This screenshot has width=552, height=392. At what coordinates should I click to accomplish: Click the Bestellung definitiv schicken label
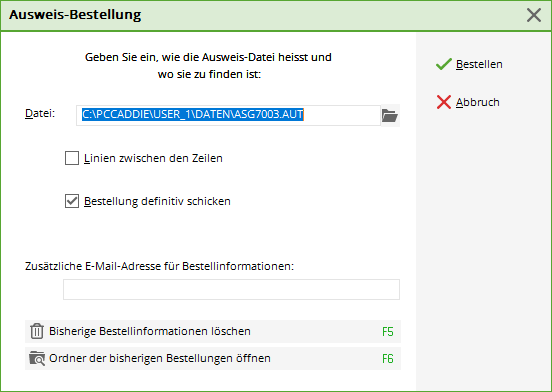tap(157, 201)
